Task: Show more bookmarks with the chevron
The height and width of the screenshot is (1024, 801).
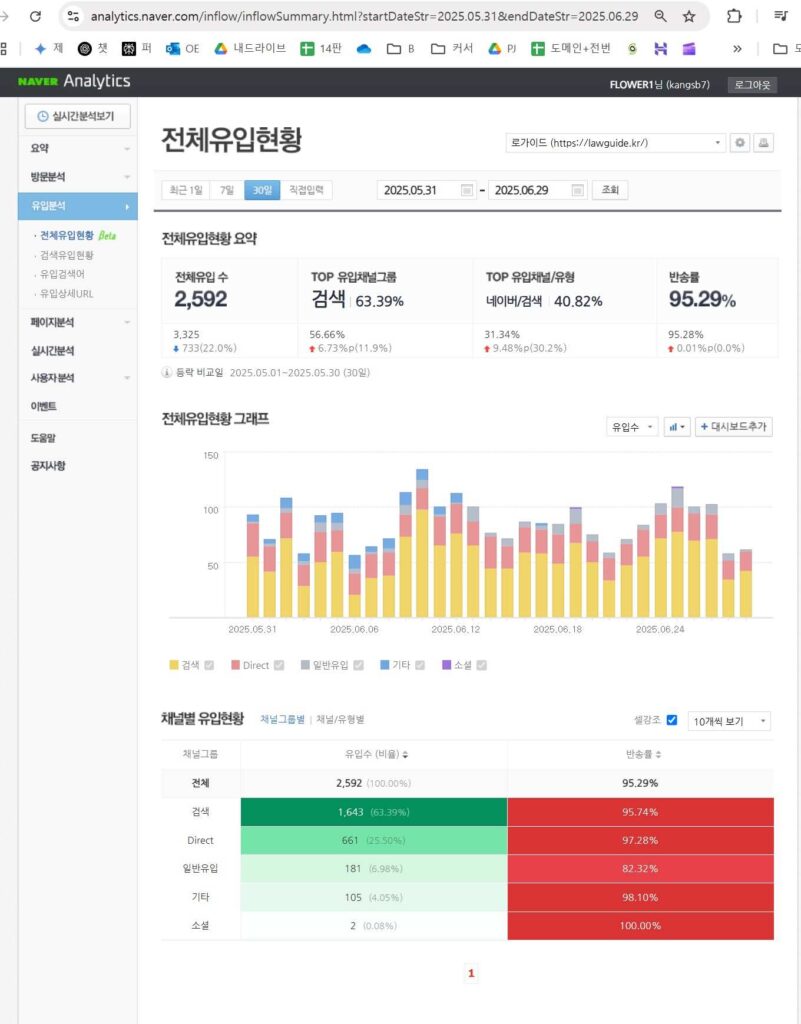Action: (737, 48)
